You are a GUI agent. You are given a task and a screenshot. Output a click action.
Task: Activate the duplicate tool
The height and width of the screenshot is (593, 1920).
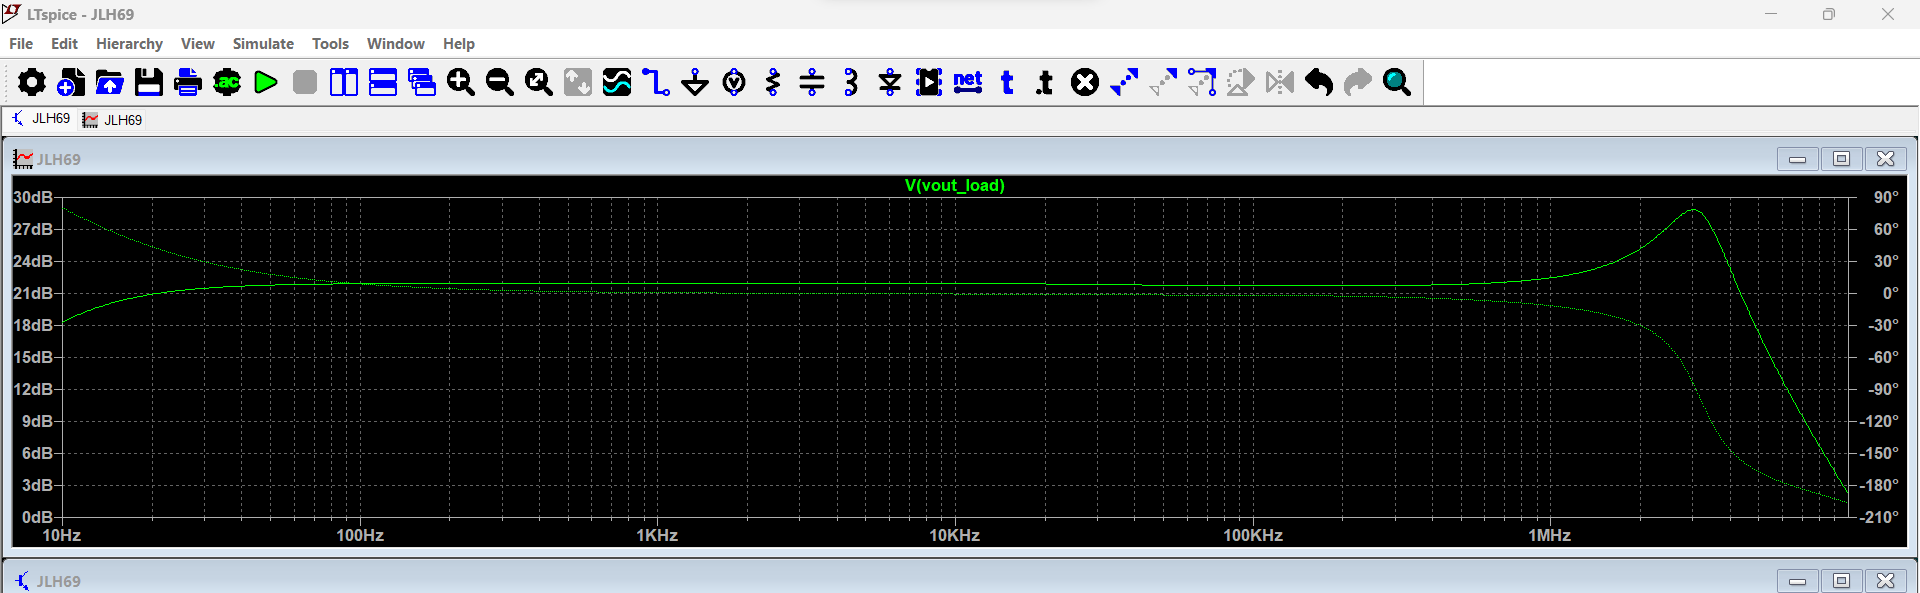coord(1124,82)
